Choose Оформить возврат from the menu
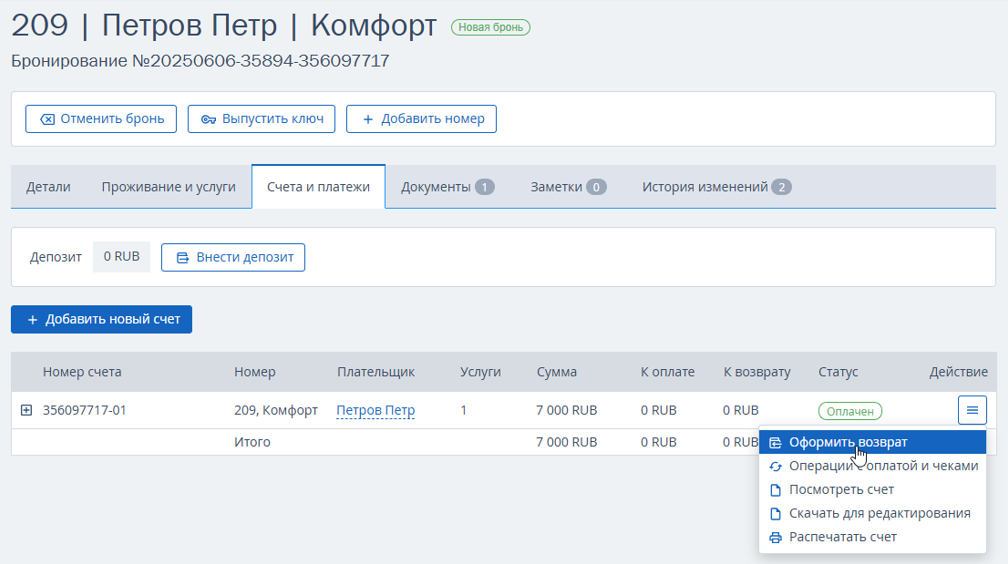 (872, 442)
